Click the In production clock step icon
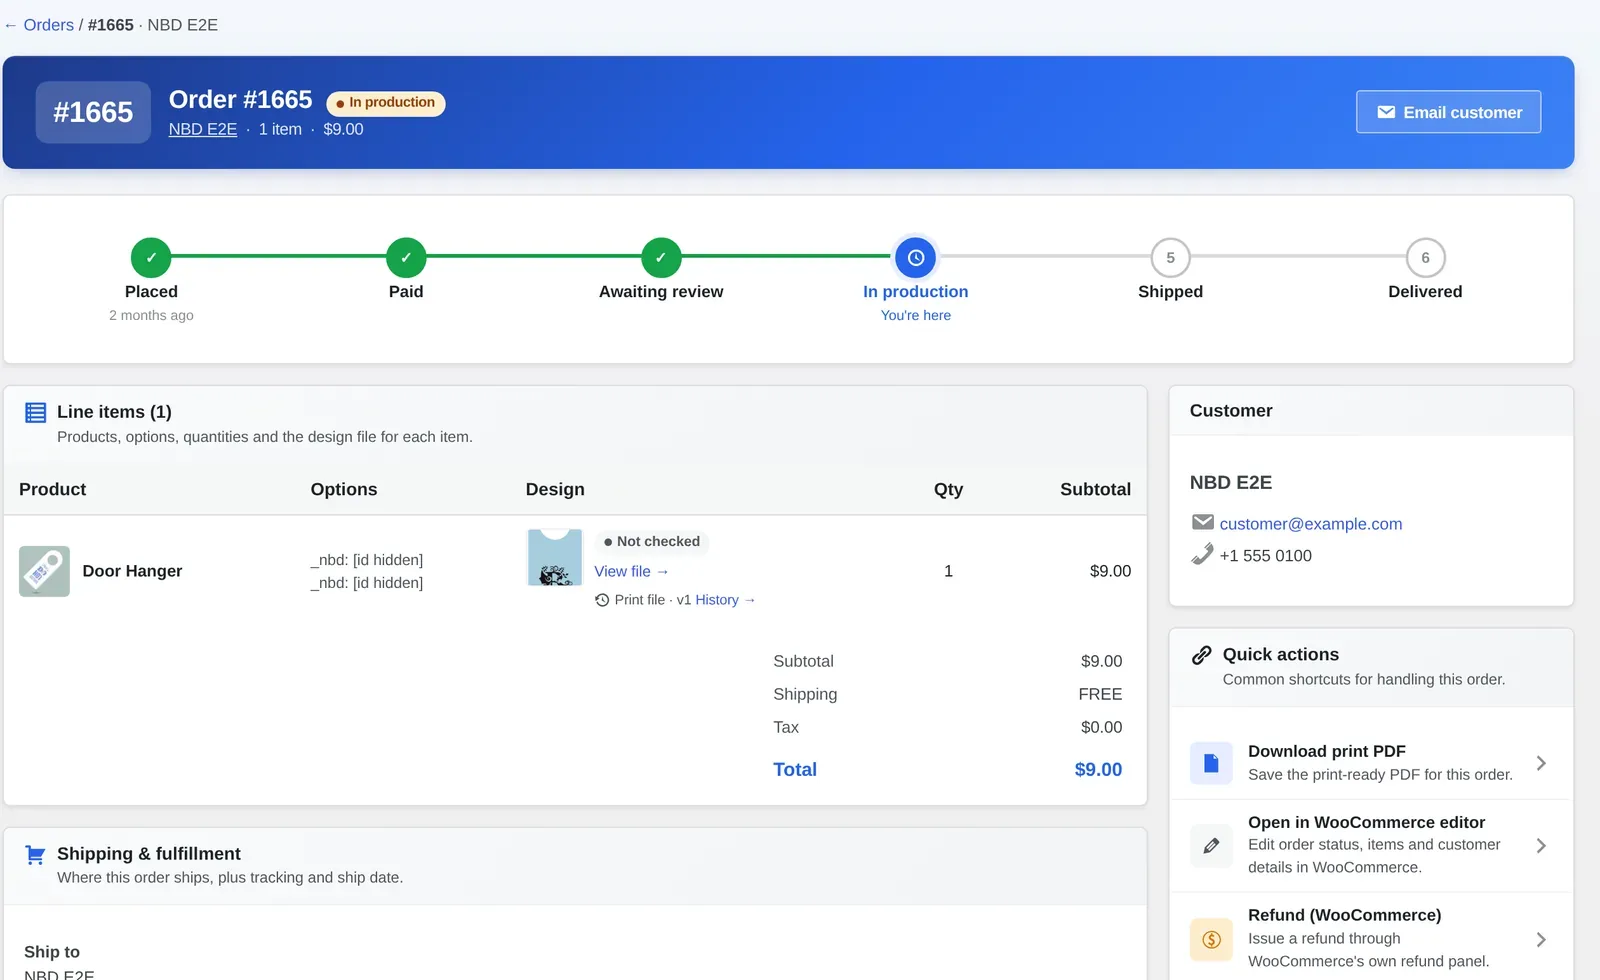This screenshot has height=980, width=1600. [916, 257]
